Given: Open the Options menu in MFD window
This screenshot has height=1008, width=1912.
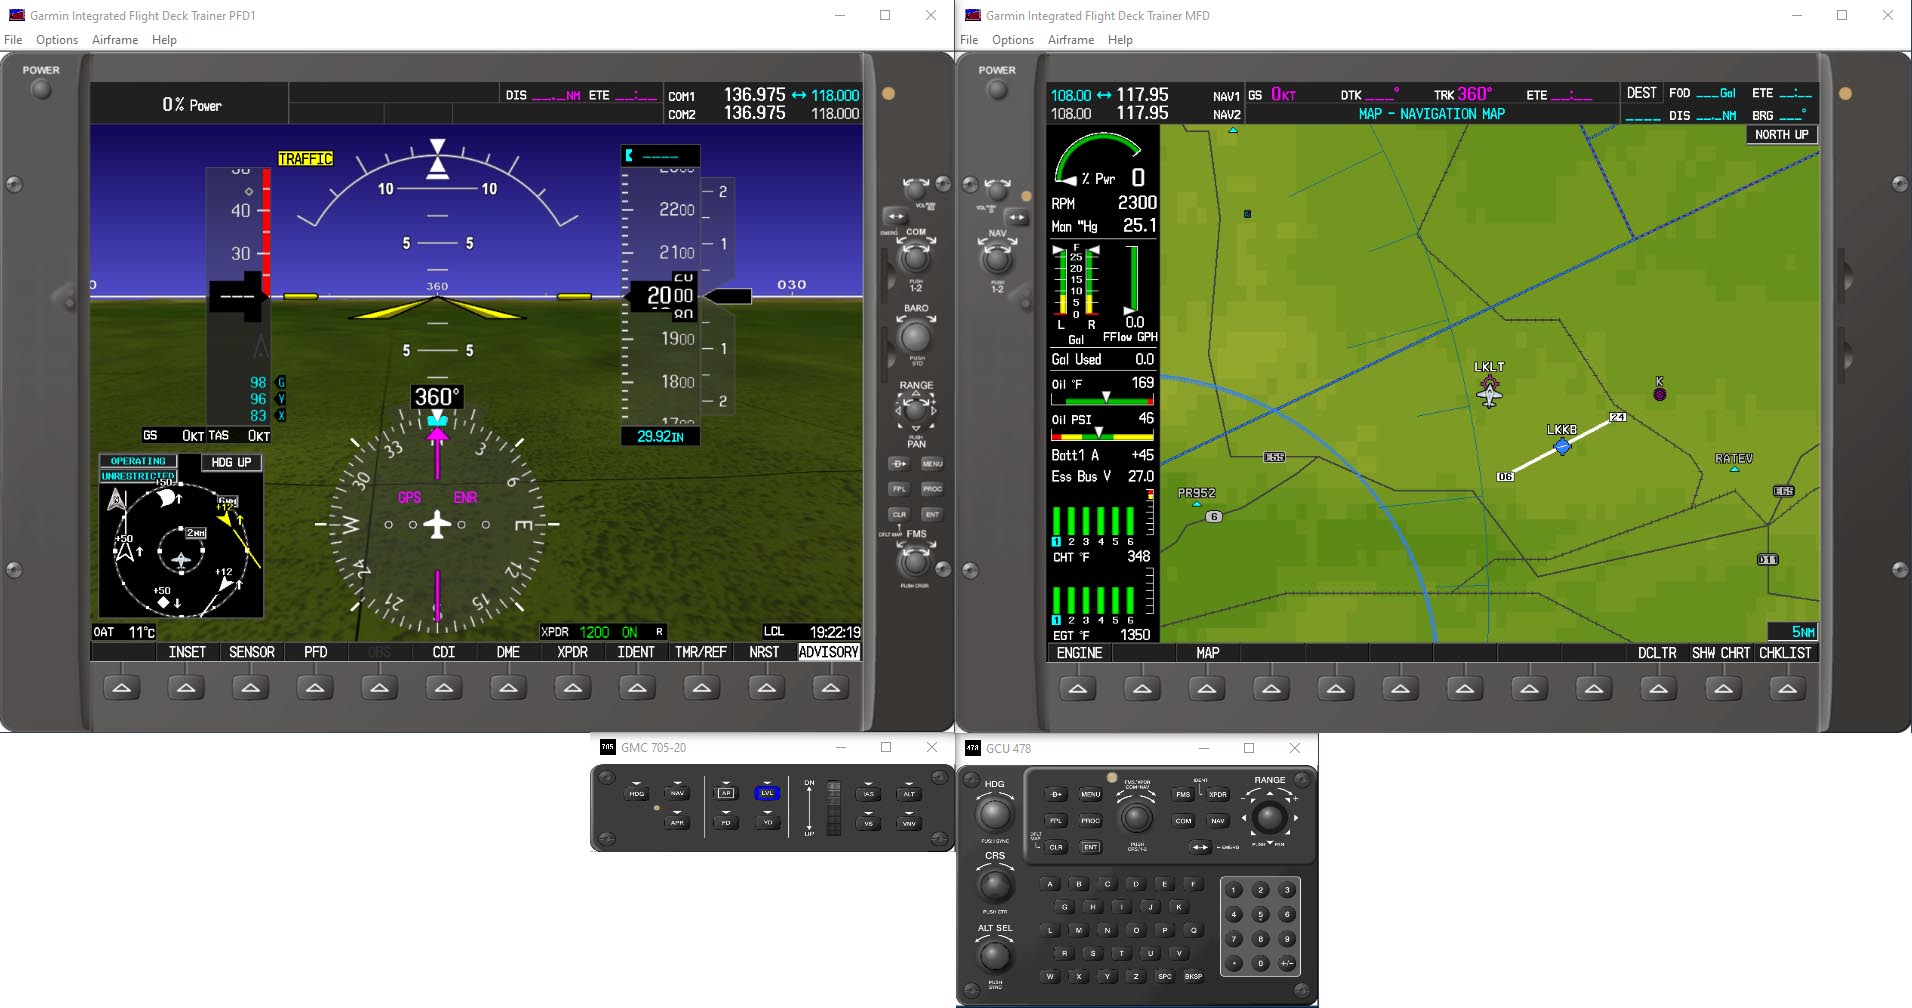Looking at the screenshot, I should (1013, 40).
